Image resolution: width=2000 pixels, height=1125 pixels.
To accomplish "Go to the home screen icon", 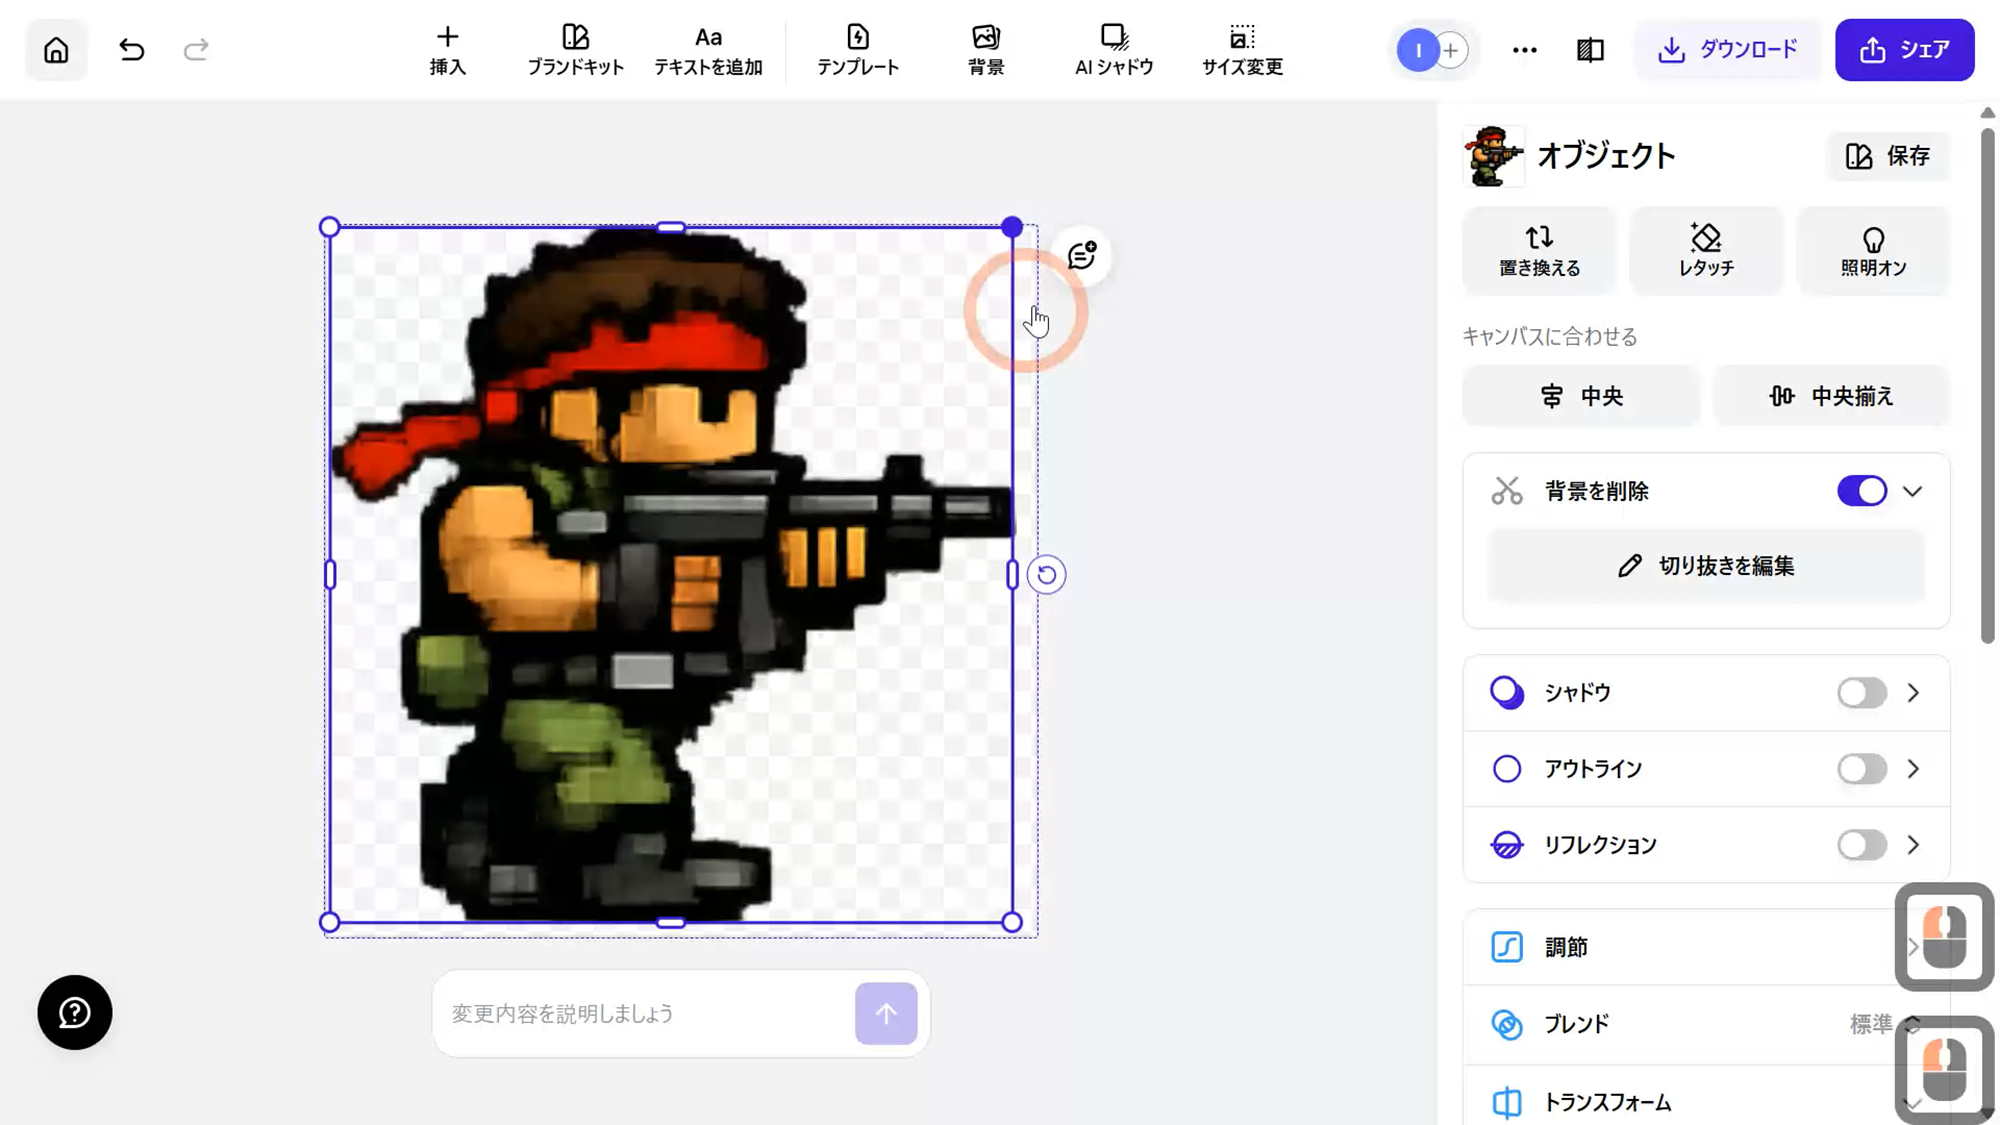I will click(56, 50).
